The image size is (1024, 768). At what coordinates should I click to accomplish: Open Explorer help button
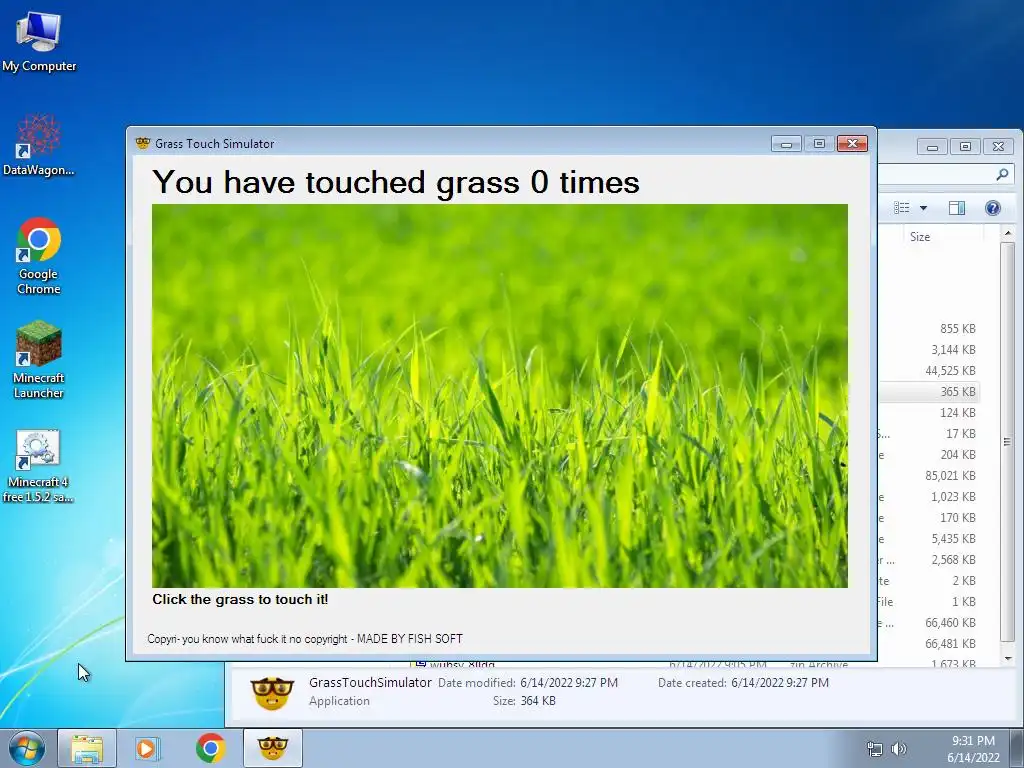point(993,208)
